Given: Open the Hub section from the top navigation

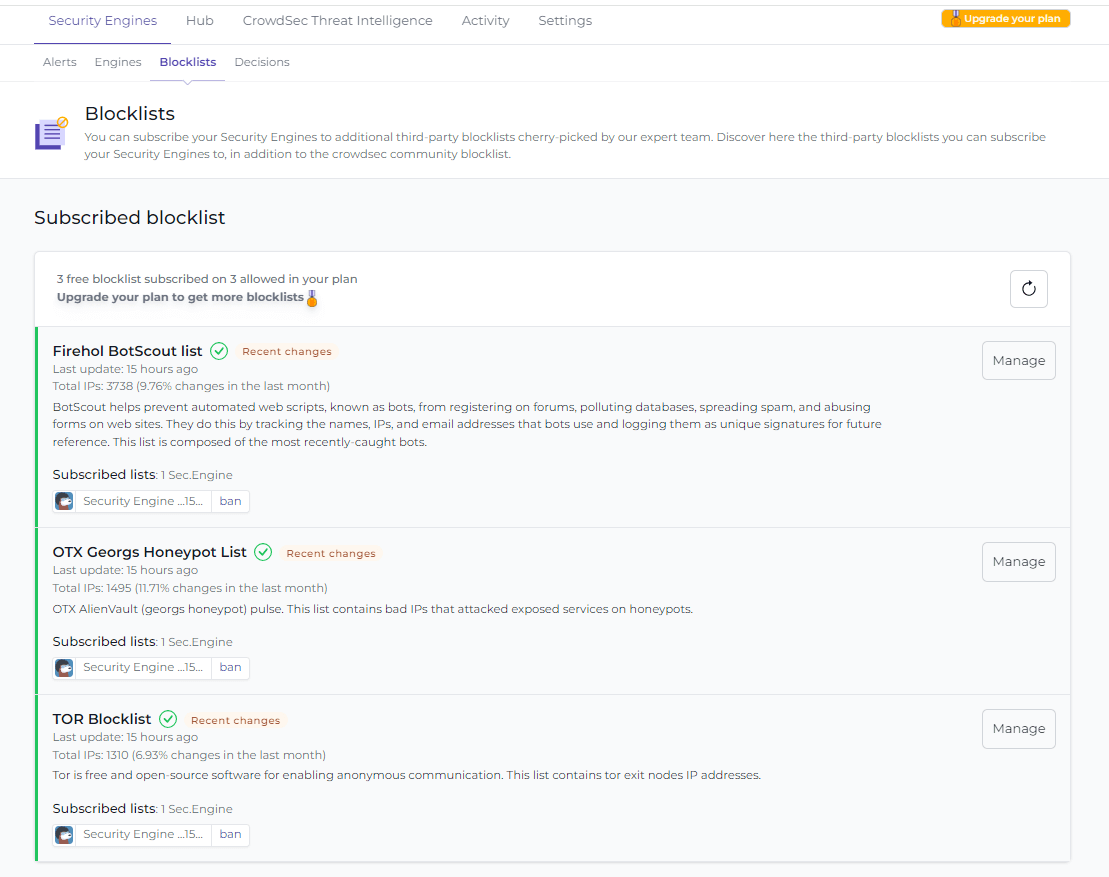Looking at the screenshot, I should 199,20.
